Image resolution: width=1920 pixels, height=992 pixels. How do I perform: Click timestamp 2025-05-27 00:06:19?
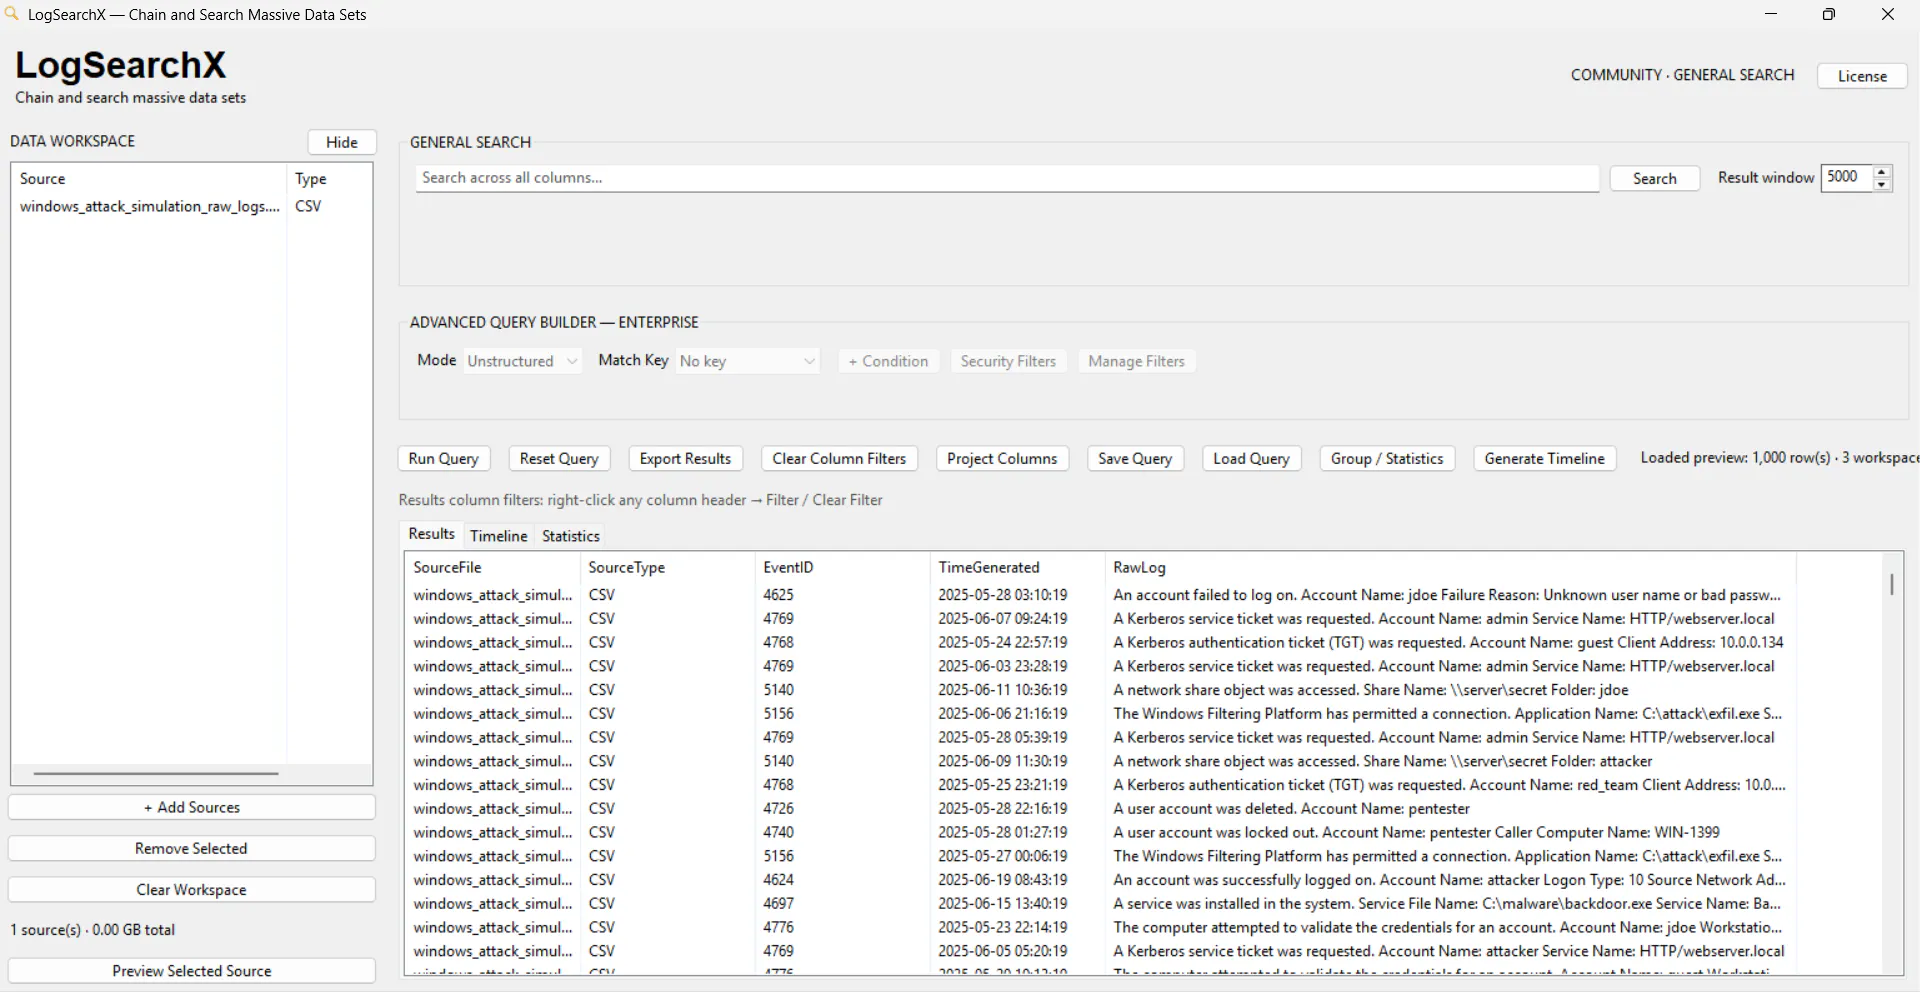click(1002, 856)
